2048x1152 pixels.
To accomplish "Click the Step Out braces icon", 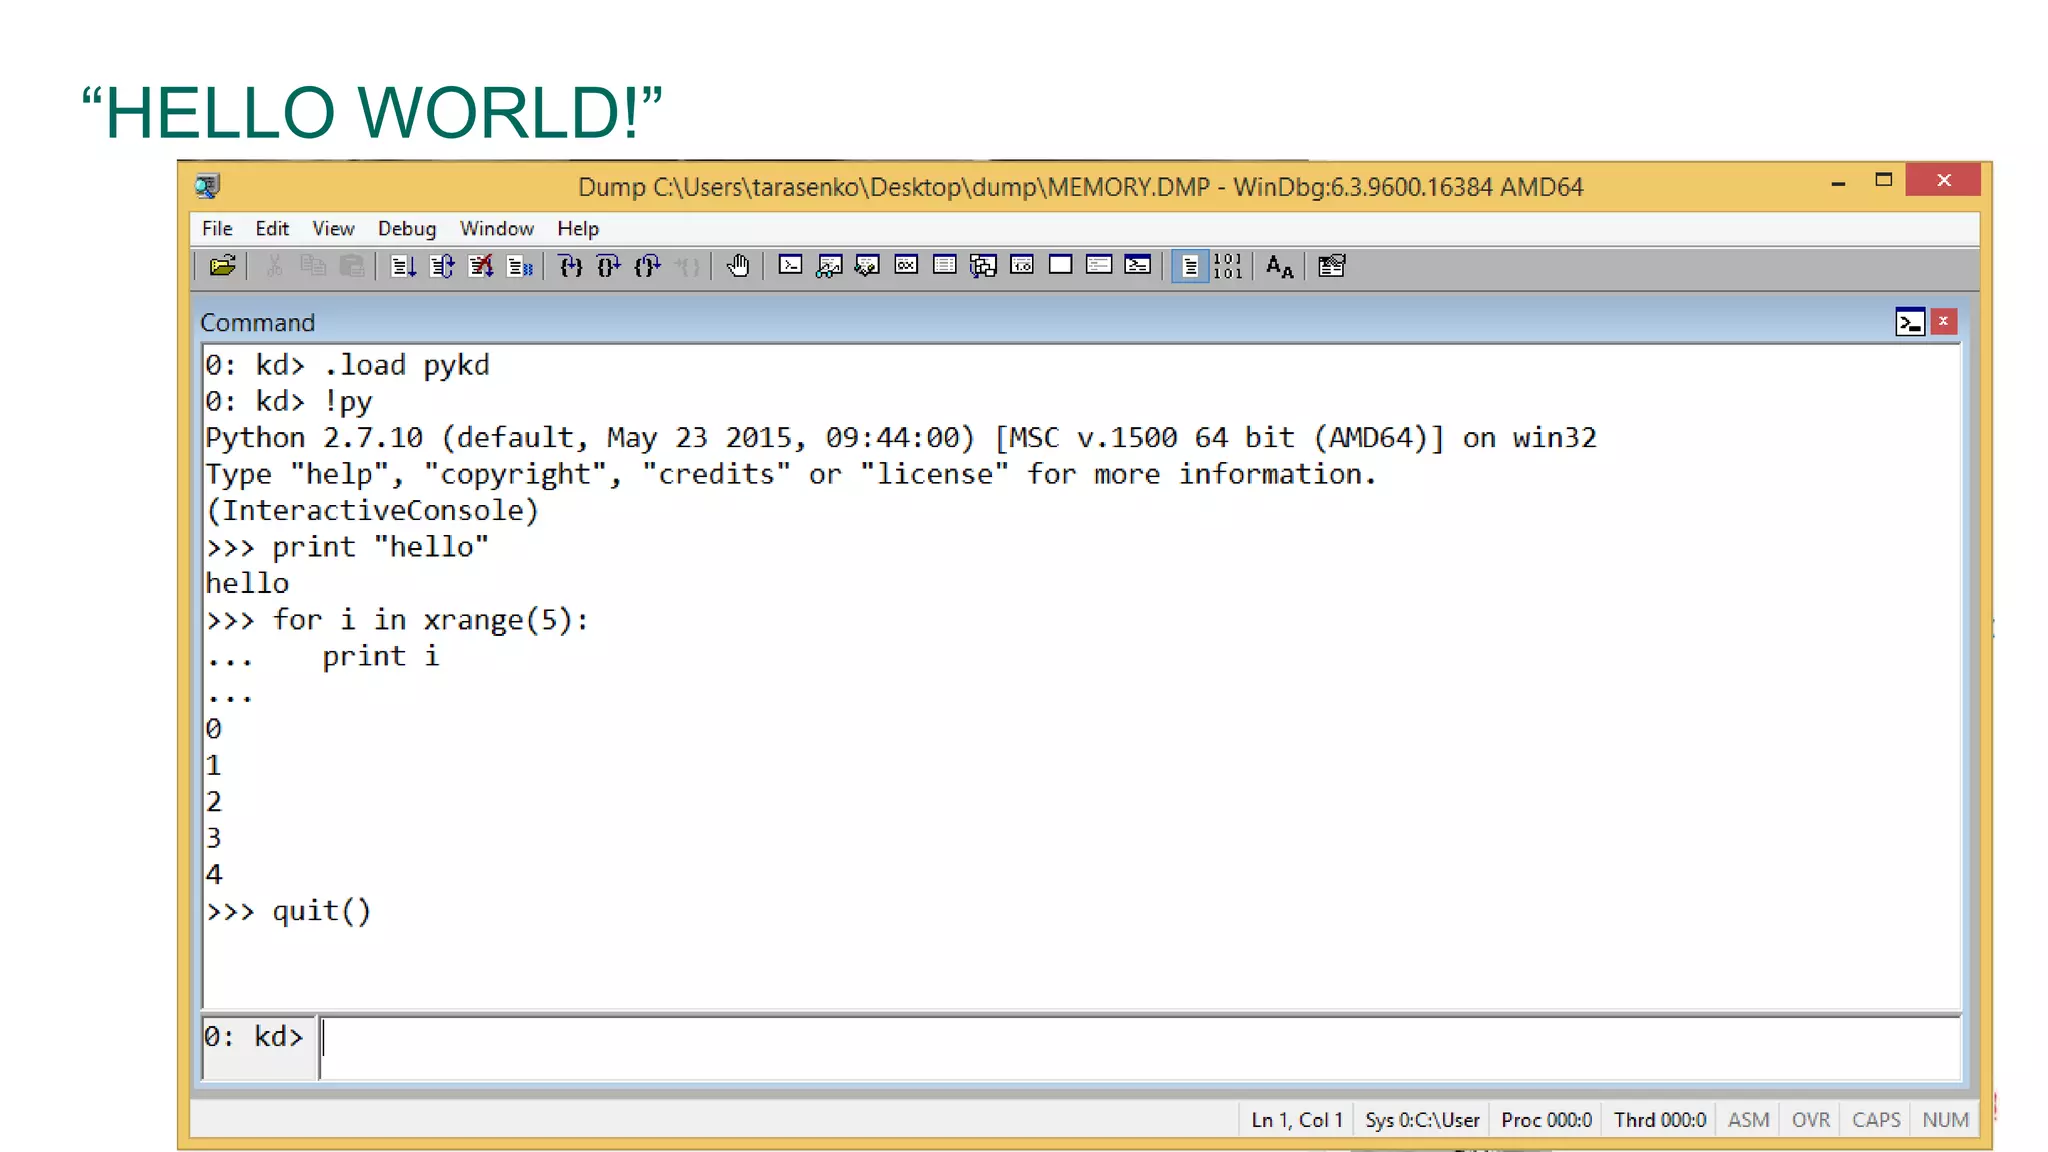I will click(x=647, y=266).
